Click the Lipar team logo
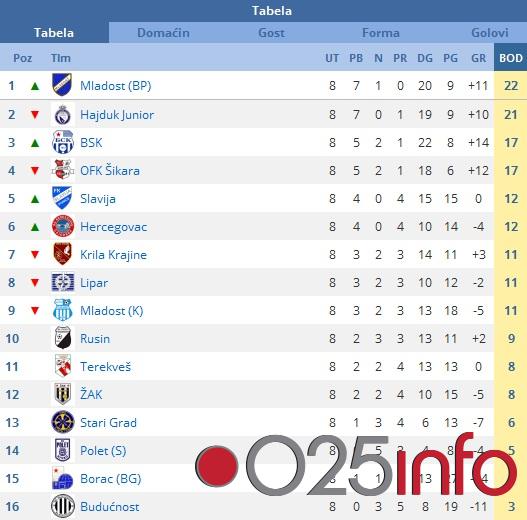This screenshot has width=527, height=520. [x=63, y=282]
